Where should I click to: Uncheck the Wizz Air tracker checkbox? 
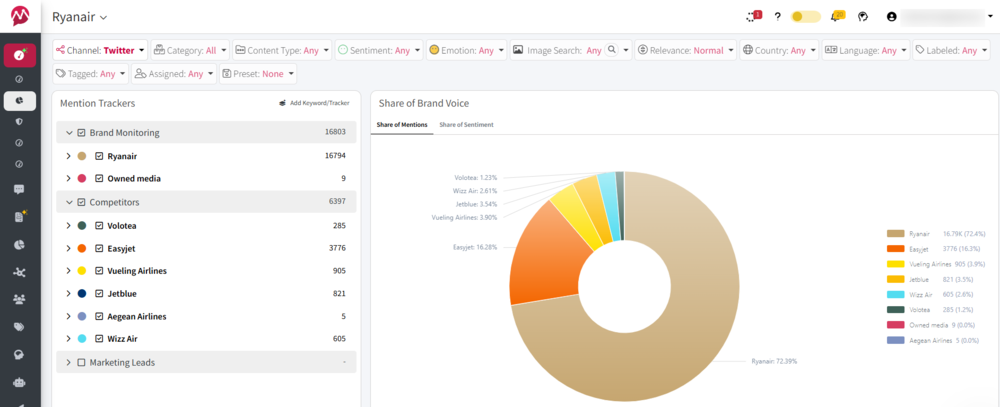(99, 339)
